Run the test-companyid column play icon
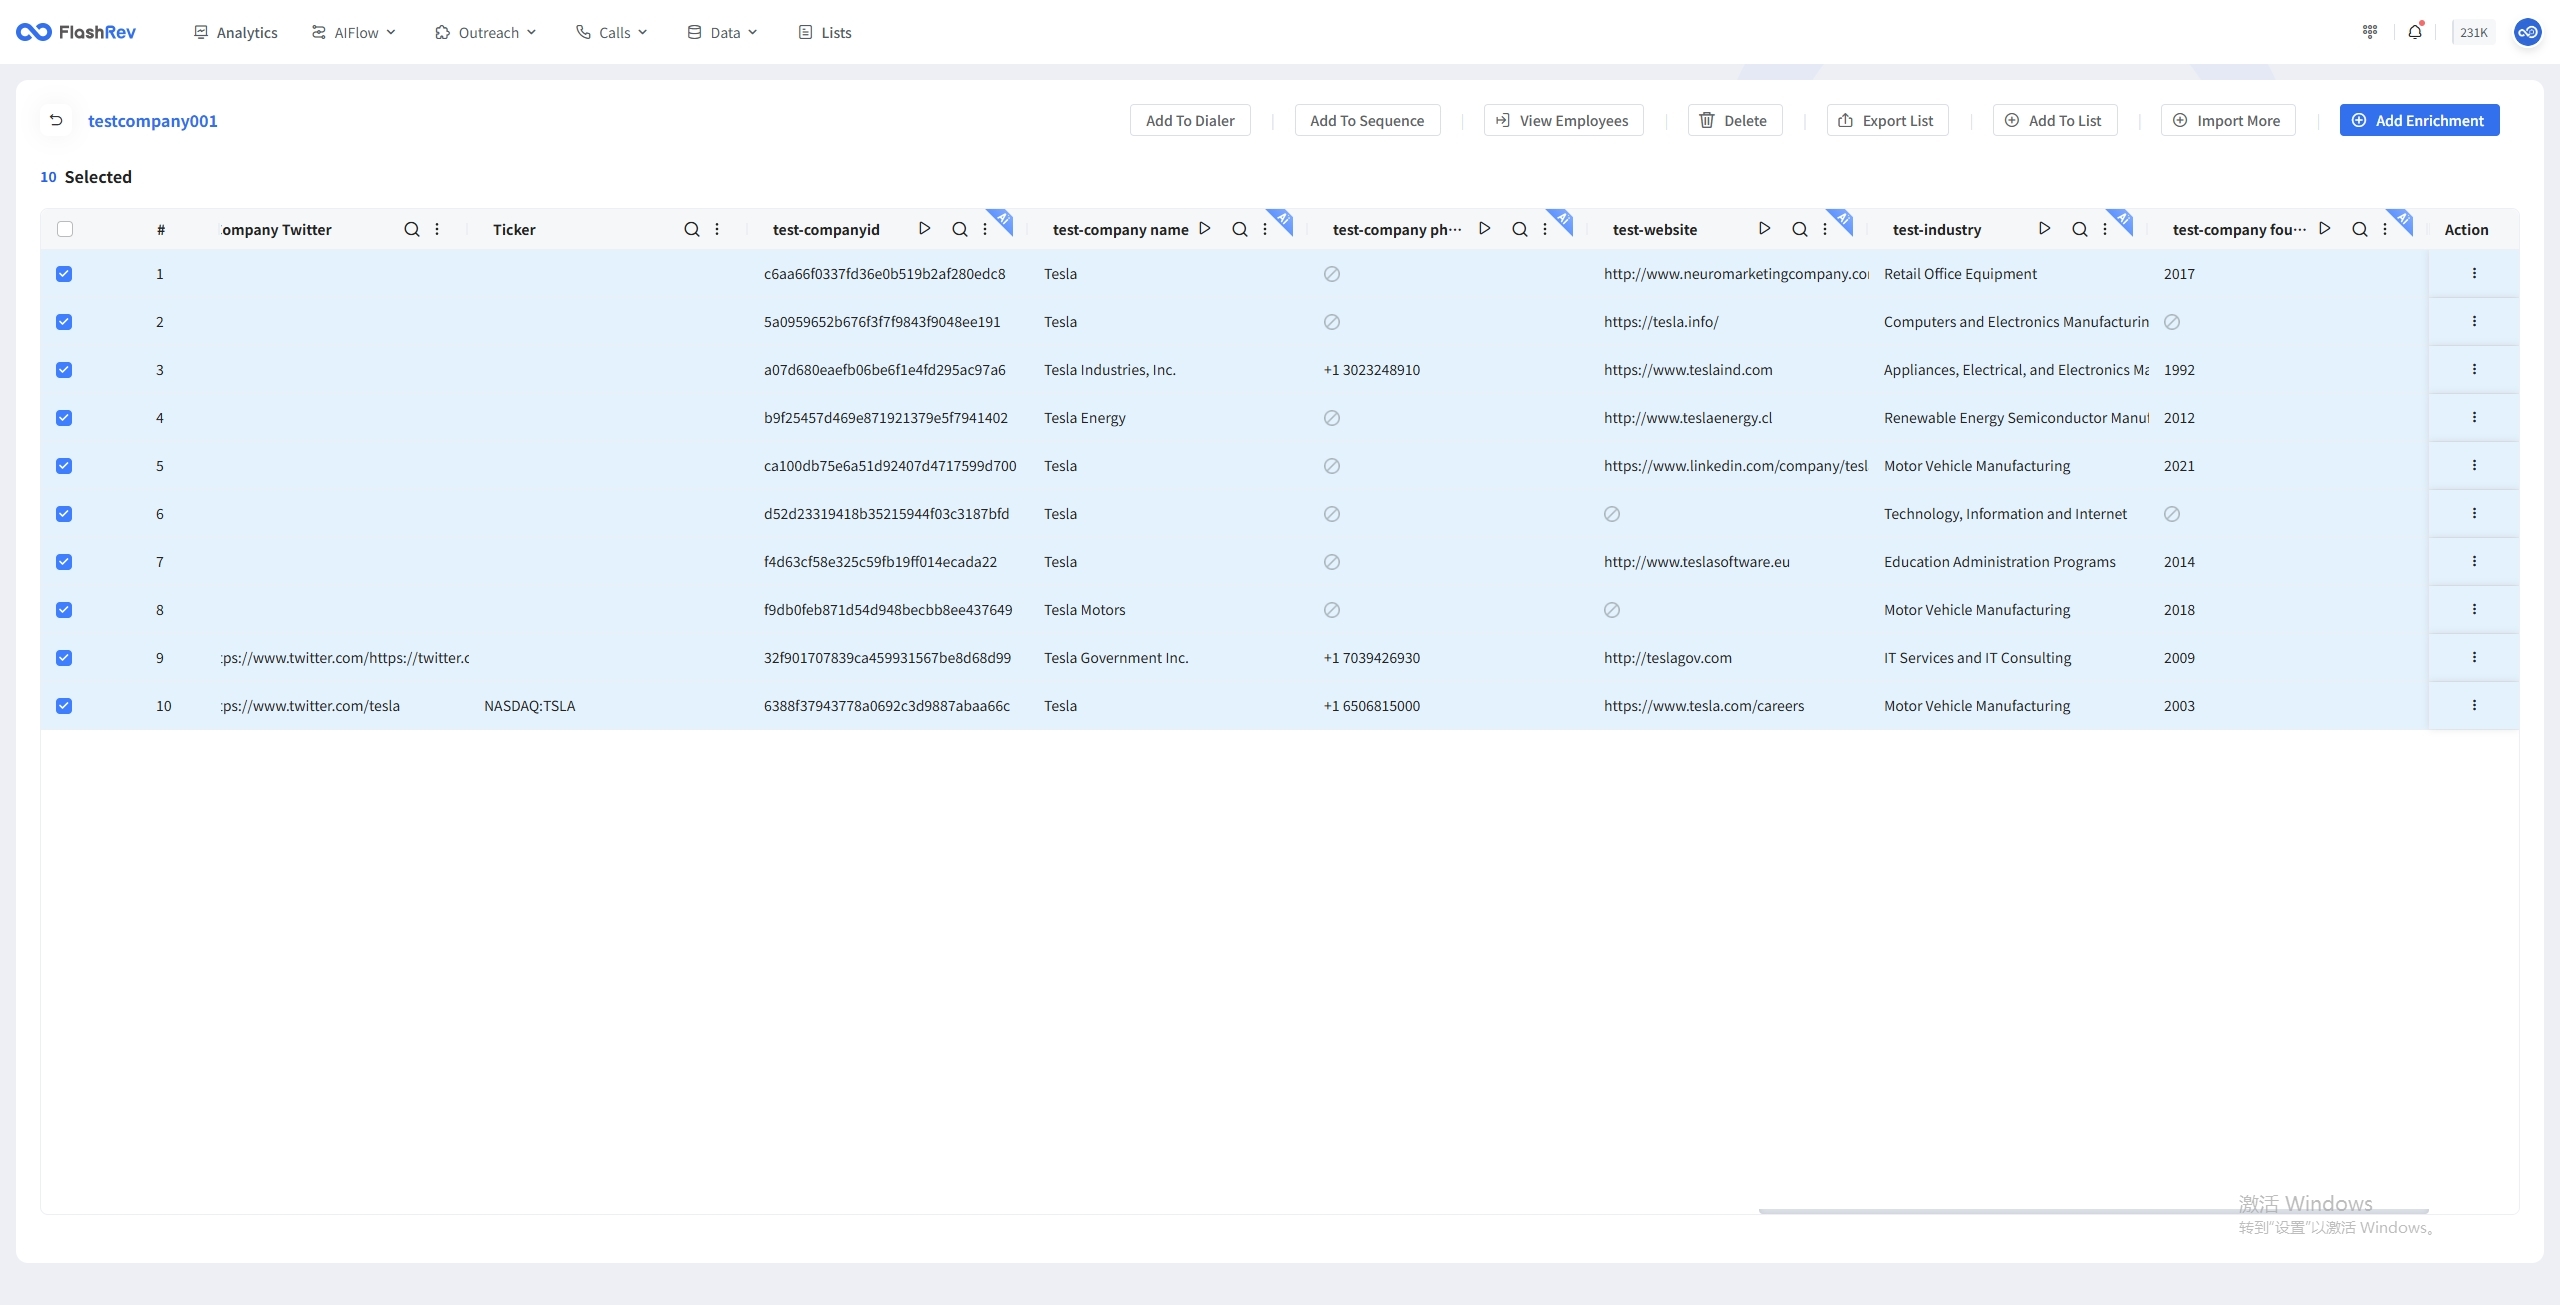 click(x=925, y=229)
